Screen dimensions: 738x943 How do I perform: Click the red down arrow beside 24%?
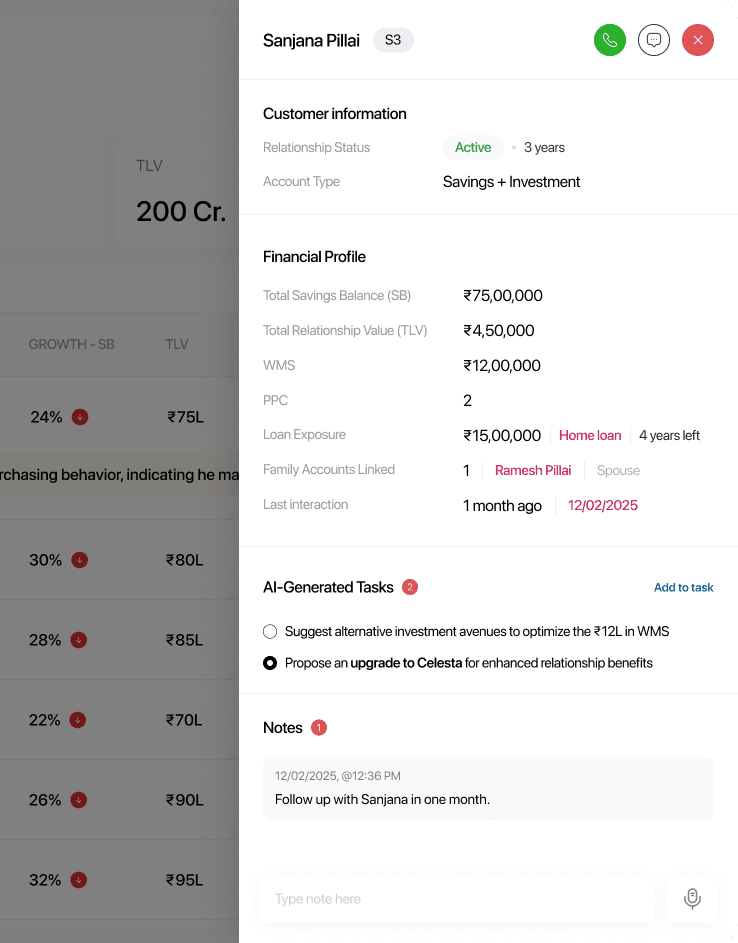[80, 417]
